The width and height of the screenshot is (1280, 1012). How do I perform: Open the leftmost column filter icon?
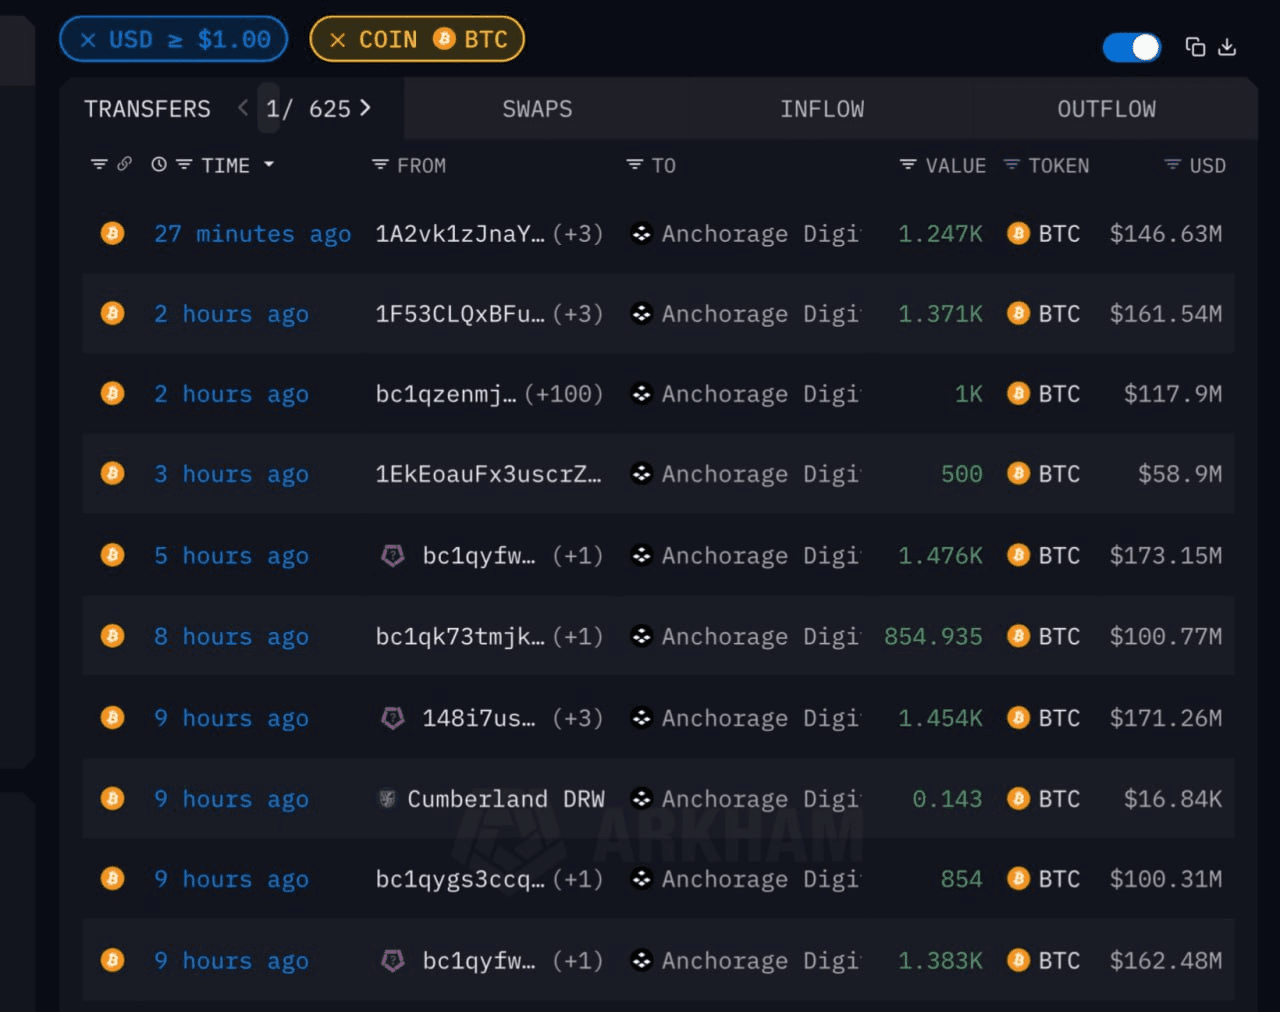click(99, 164)
